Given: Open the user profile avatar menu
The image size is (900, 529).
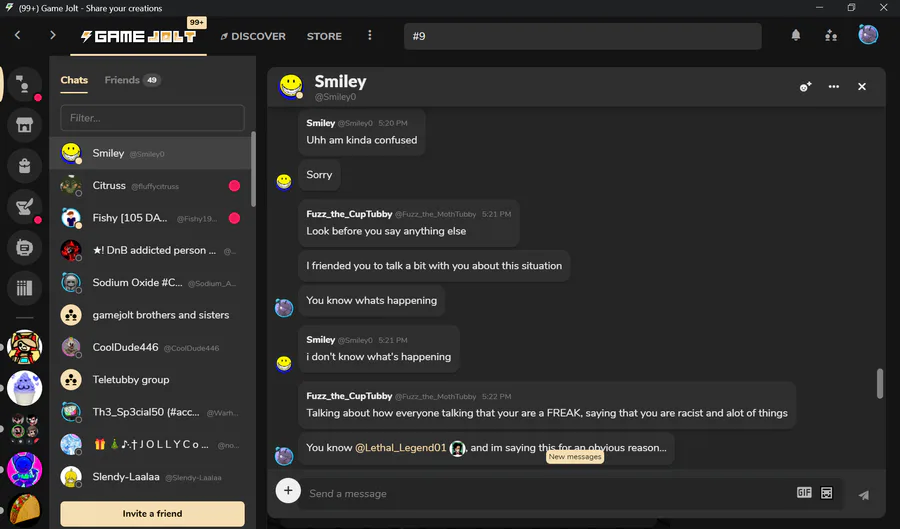Looking at the screenshot, I should click(x=868, y=35).
